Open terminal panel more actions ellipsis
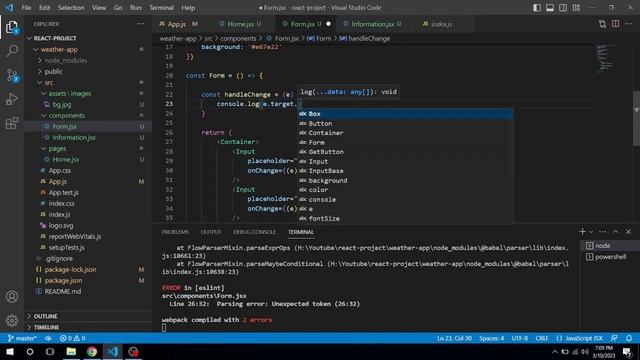The width and height of the screenshot is (640, 360). pyautogui.click(x=602, y=232)
